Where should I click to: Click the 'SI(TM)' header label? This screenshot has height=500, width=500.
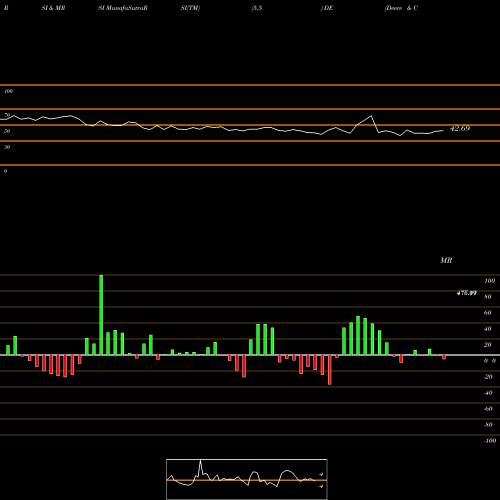click(x=190, y=8)
